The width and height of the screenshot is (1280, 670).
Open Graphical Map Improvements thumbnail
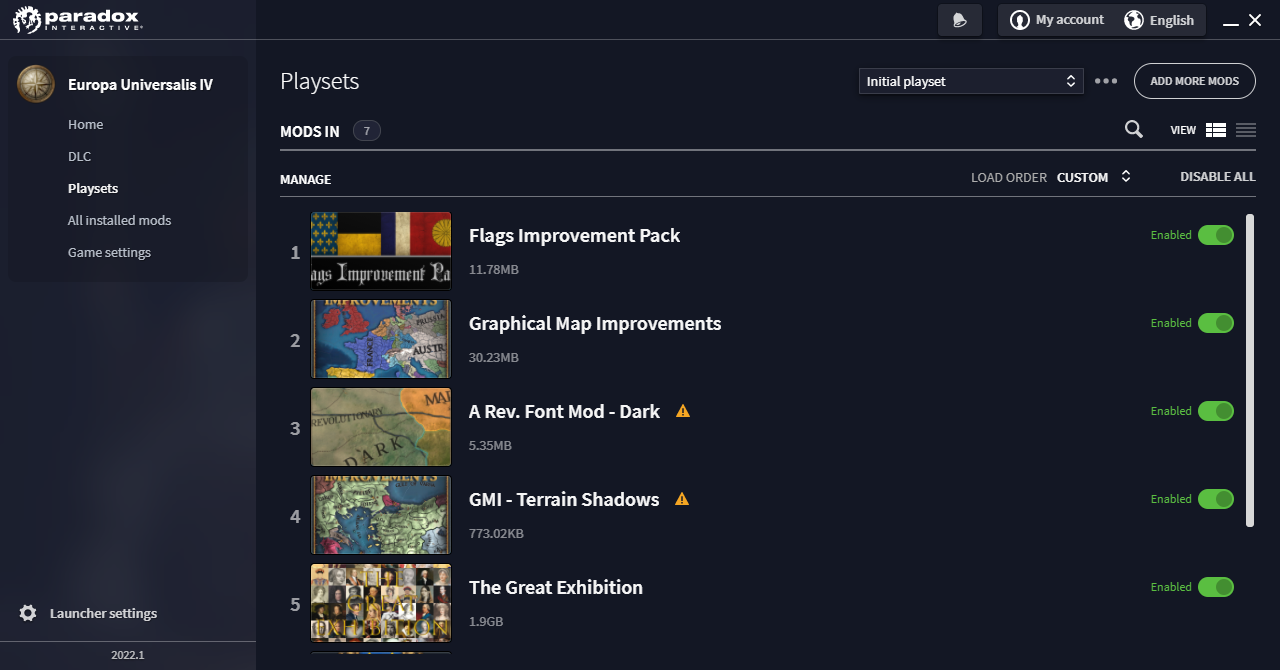click(x=381, y=339)
